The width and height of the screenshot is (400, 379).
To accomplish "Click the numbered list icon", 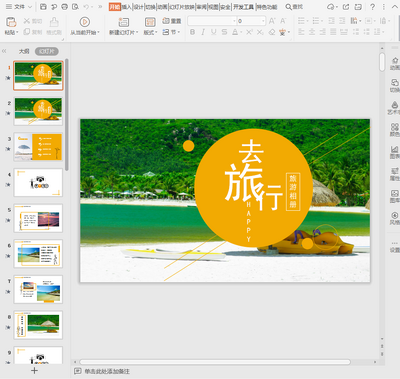I will click(x=316, y=21).
